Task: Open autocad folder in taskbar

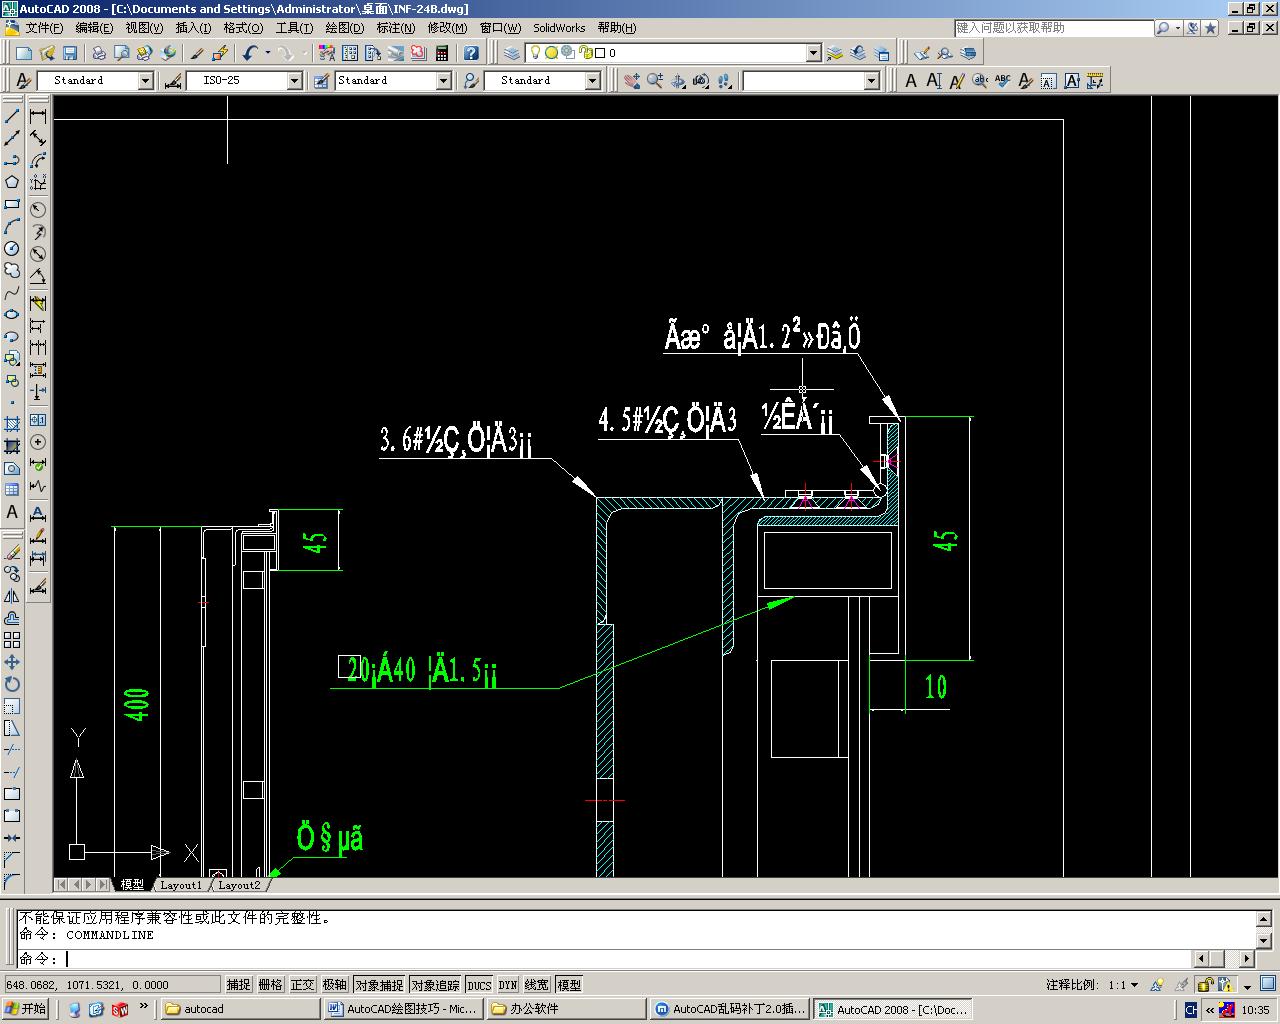Action: click(x=240, y=1009)
